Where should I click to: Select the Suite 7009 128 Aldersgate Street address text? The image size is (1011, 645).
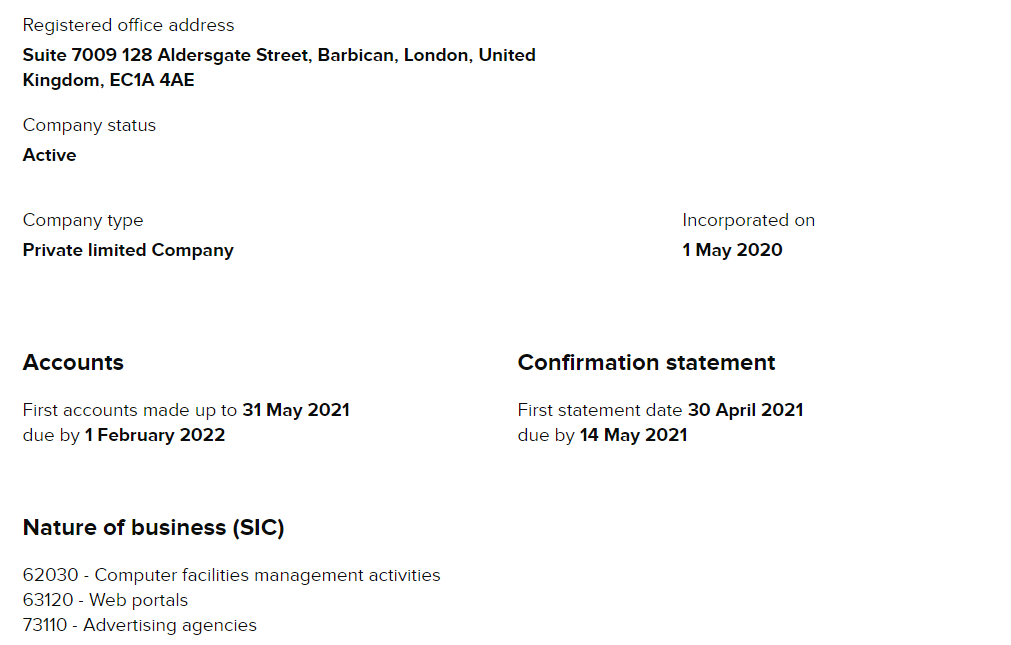click(166, 55)
